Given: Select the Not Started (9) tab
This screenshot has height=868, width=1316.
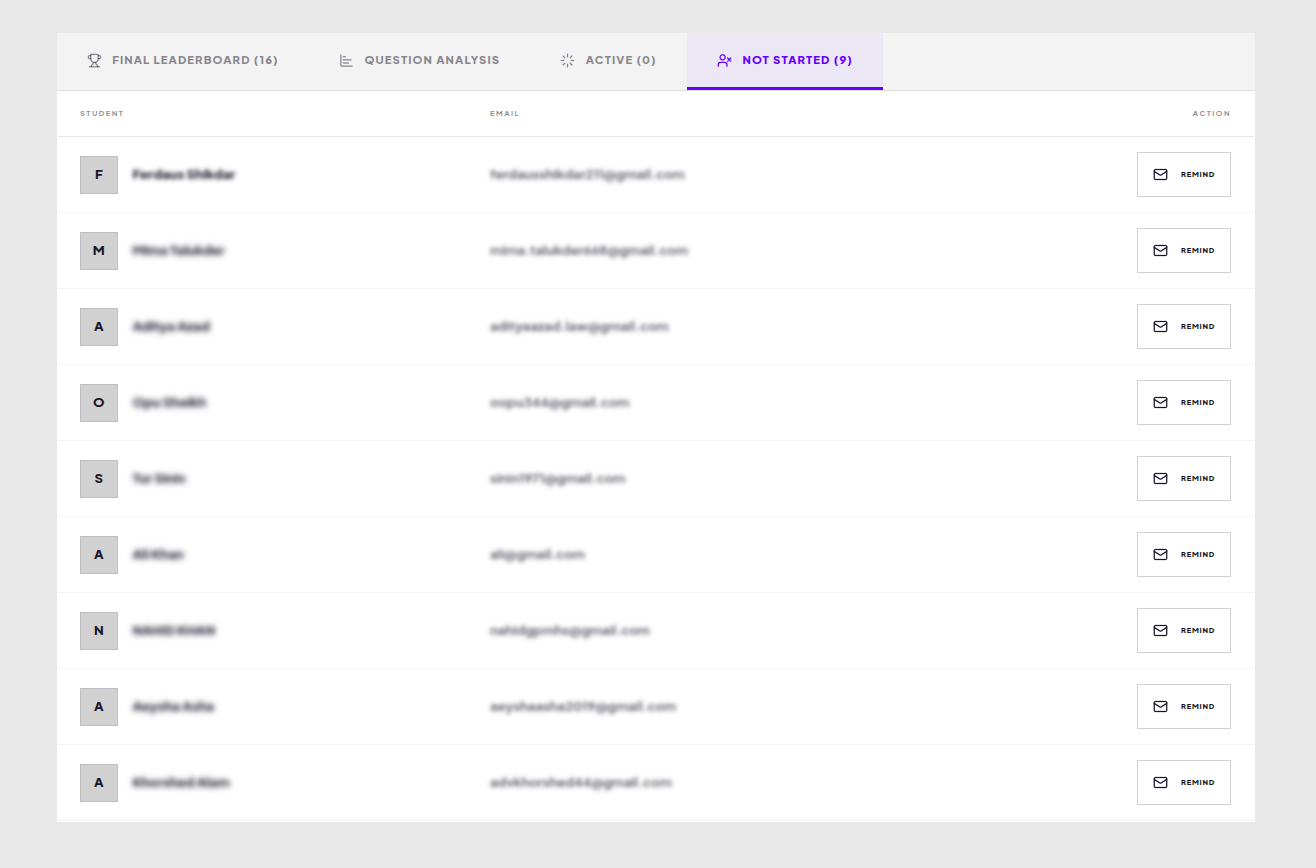Looking at the screenshot, I should [785, 61].
